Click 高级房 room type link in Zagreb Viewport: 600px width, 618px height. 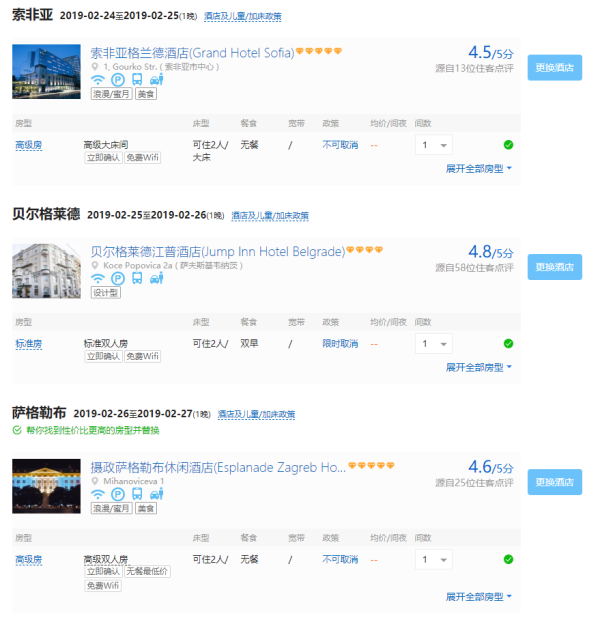(x=28, y=560)
